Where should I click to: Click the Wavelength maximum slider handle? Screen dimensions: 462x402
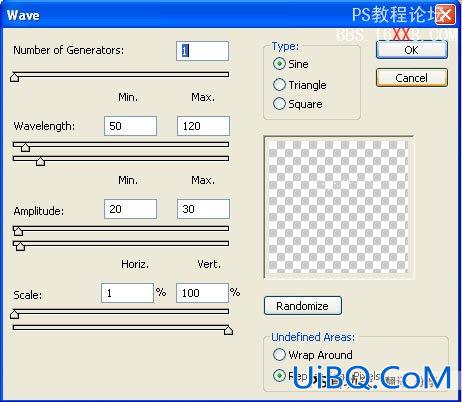point(40,161)
